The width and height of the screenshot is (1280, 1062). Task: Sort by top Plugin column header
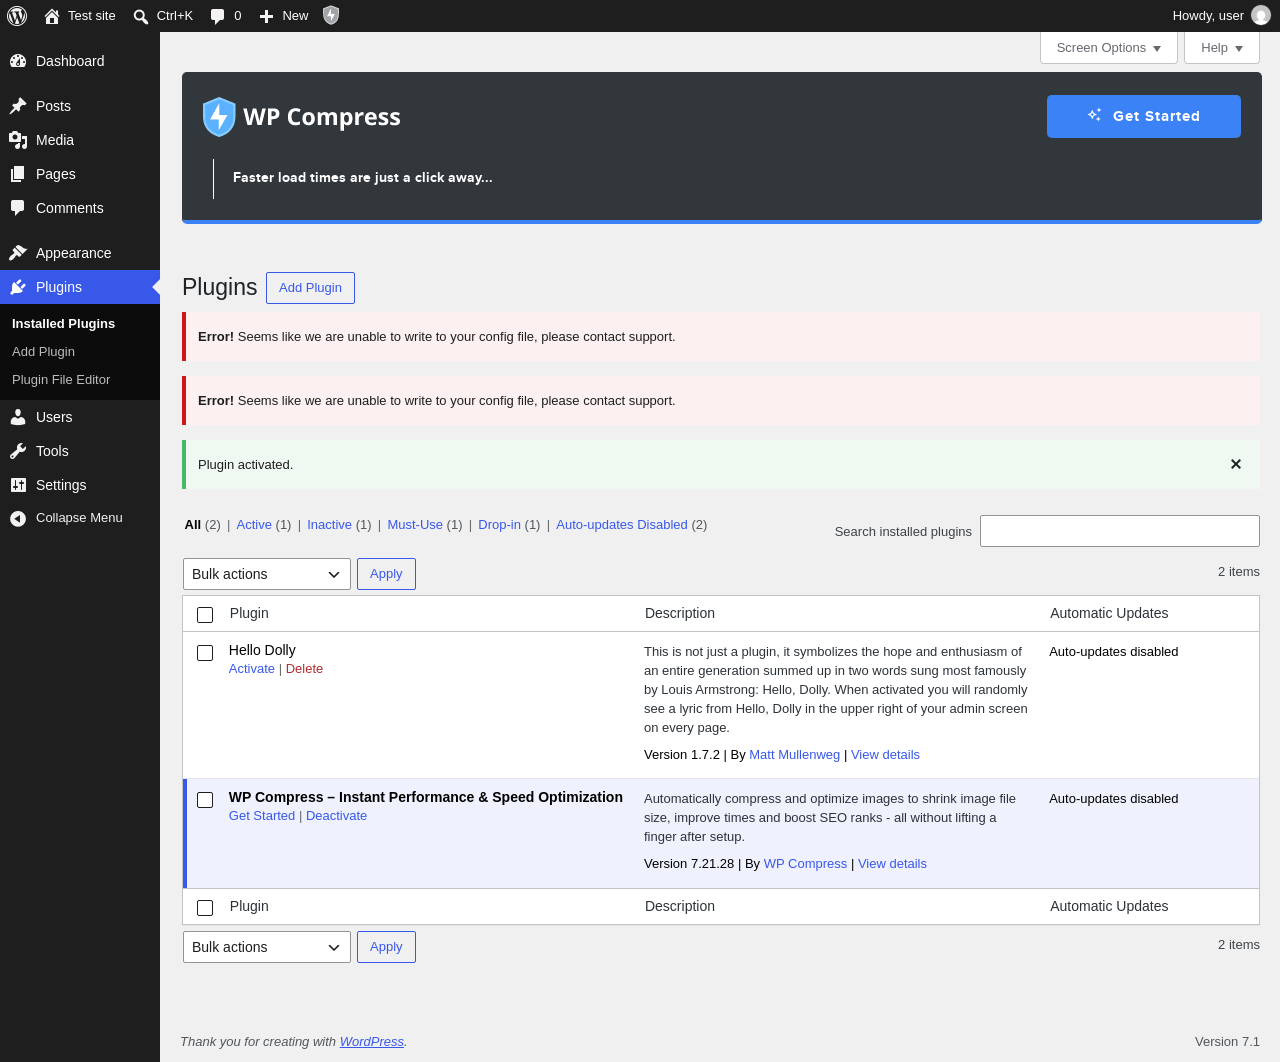pyautogui.click(x=249, y=613)
